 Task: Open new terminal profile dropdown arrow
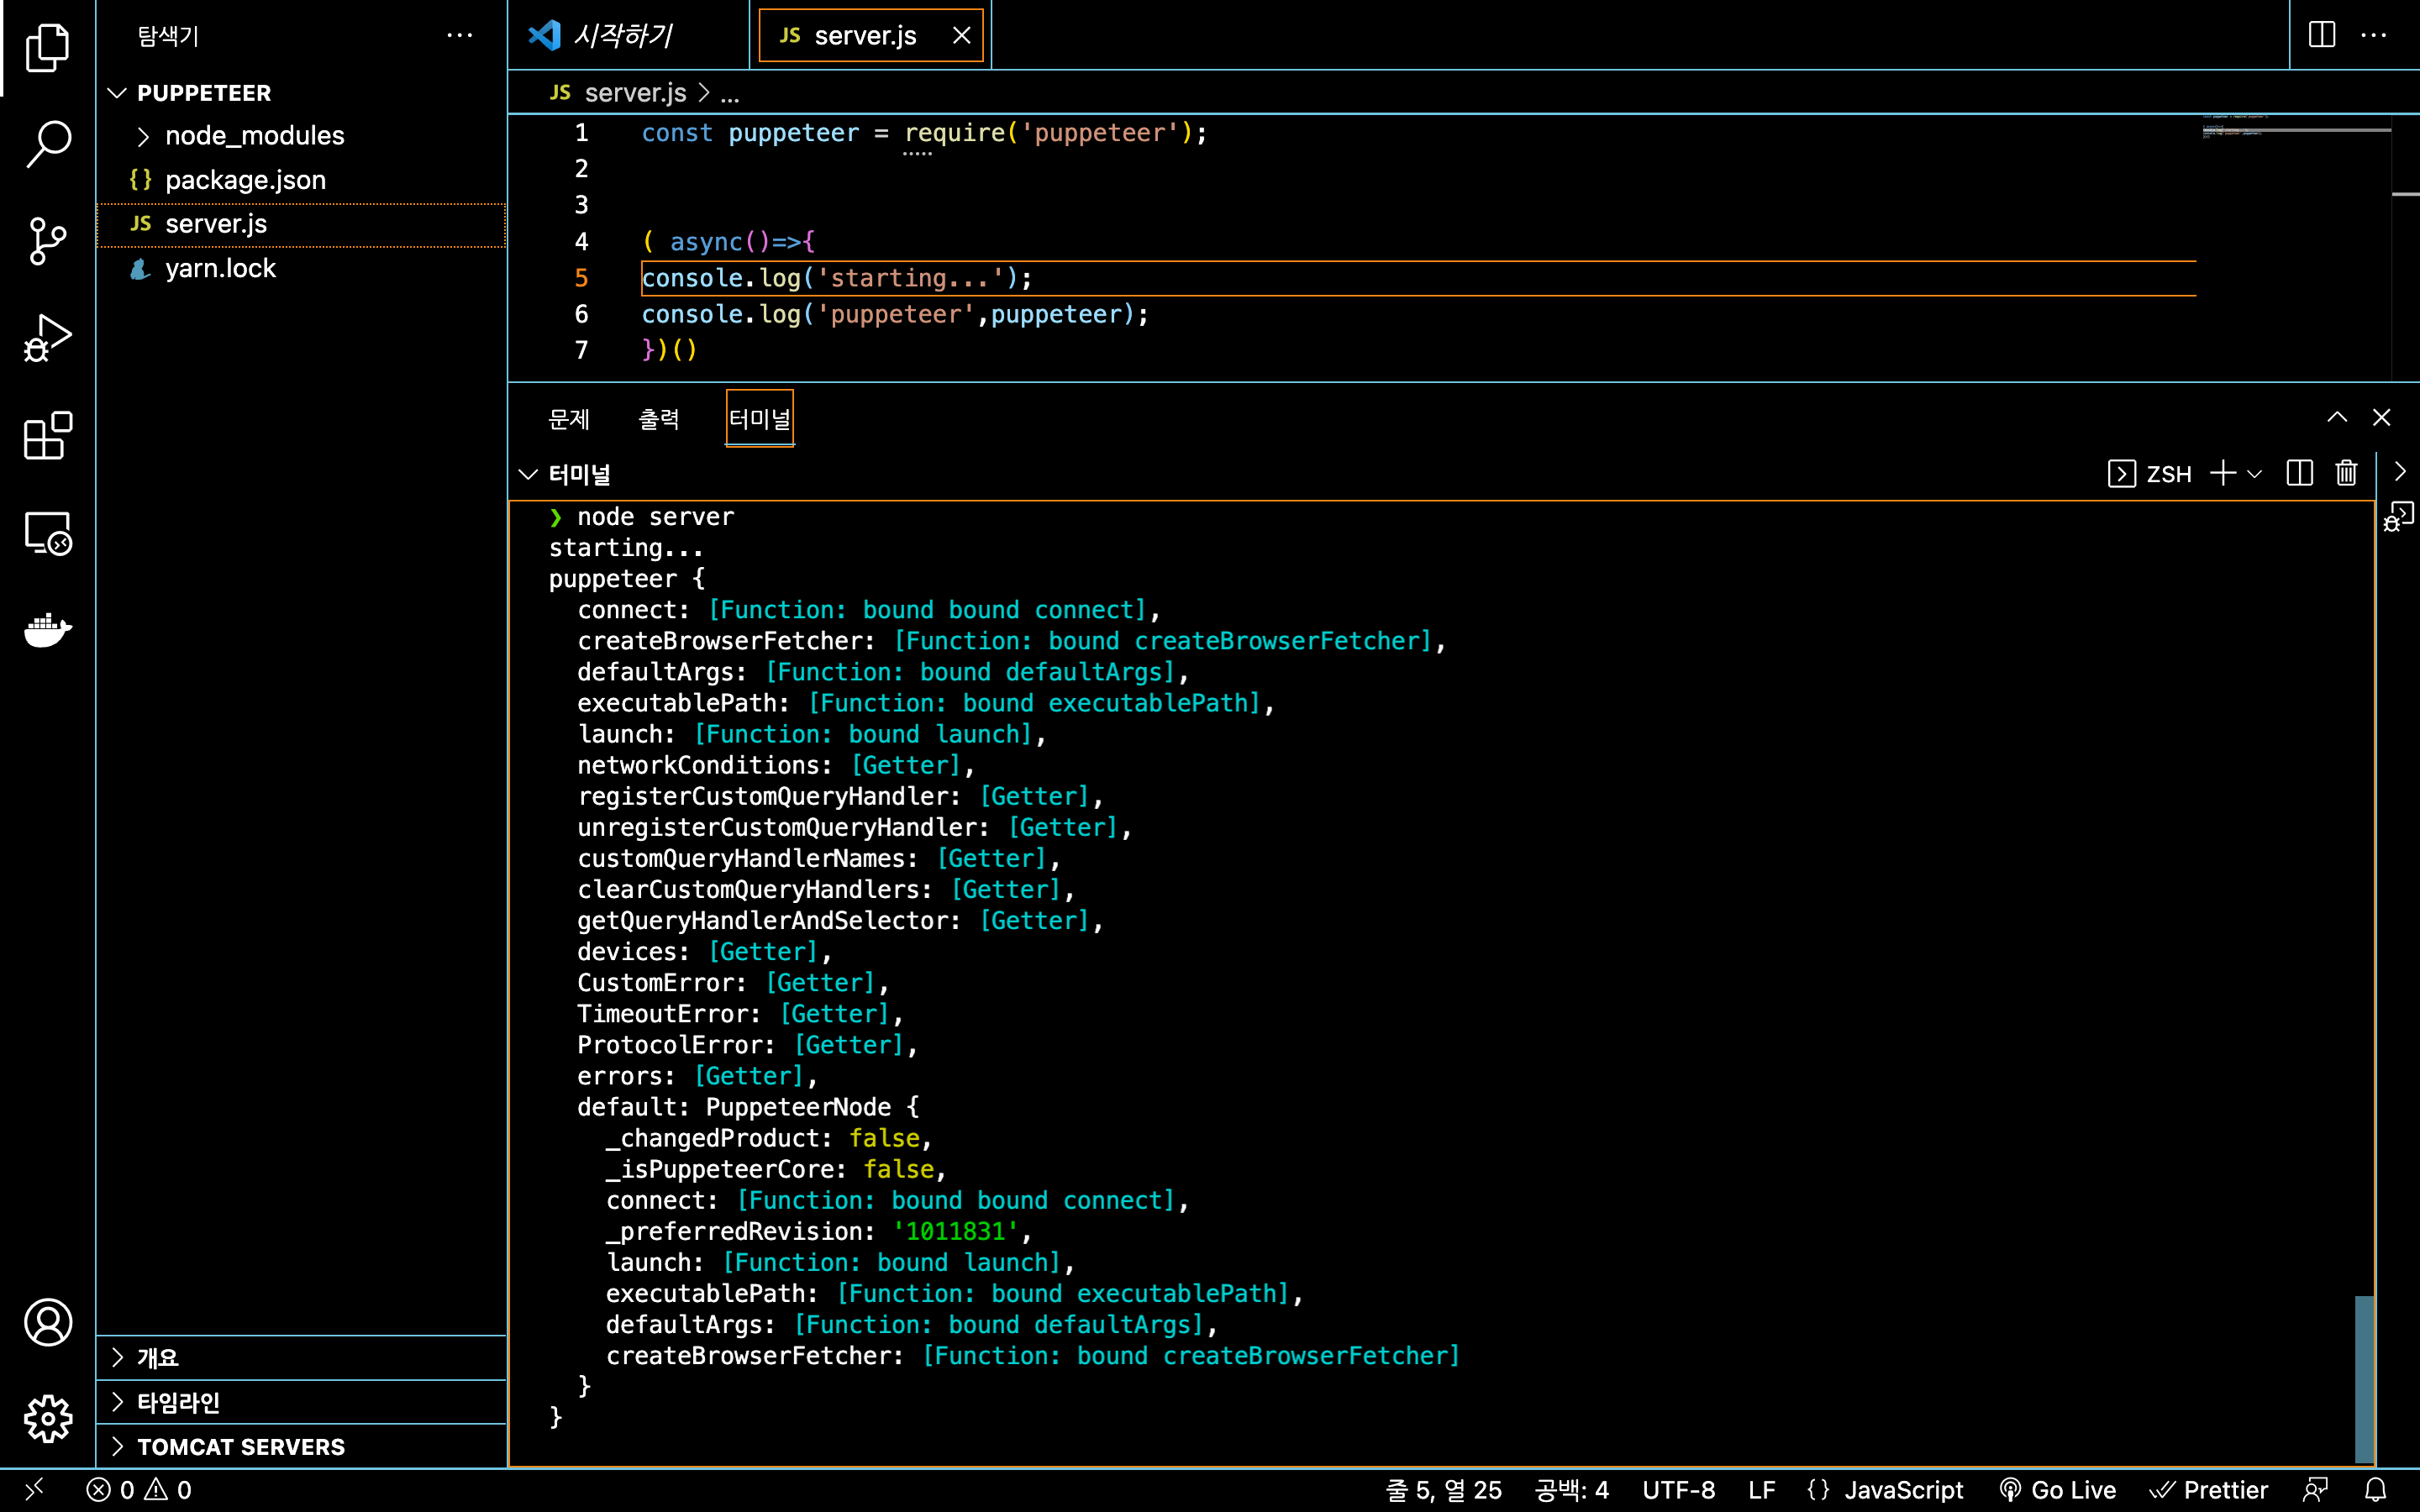pyautogui.click(x=2255, y=474)
